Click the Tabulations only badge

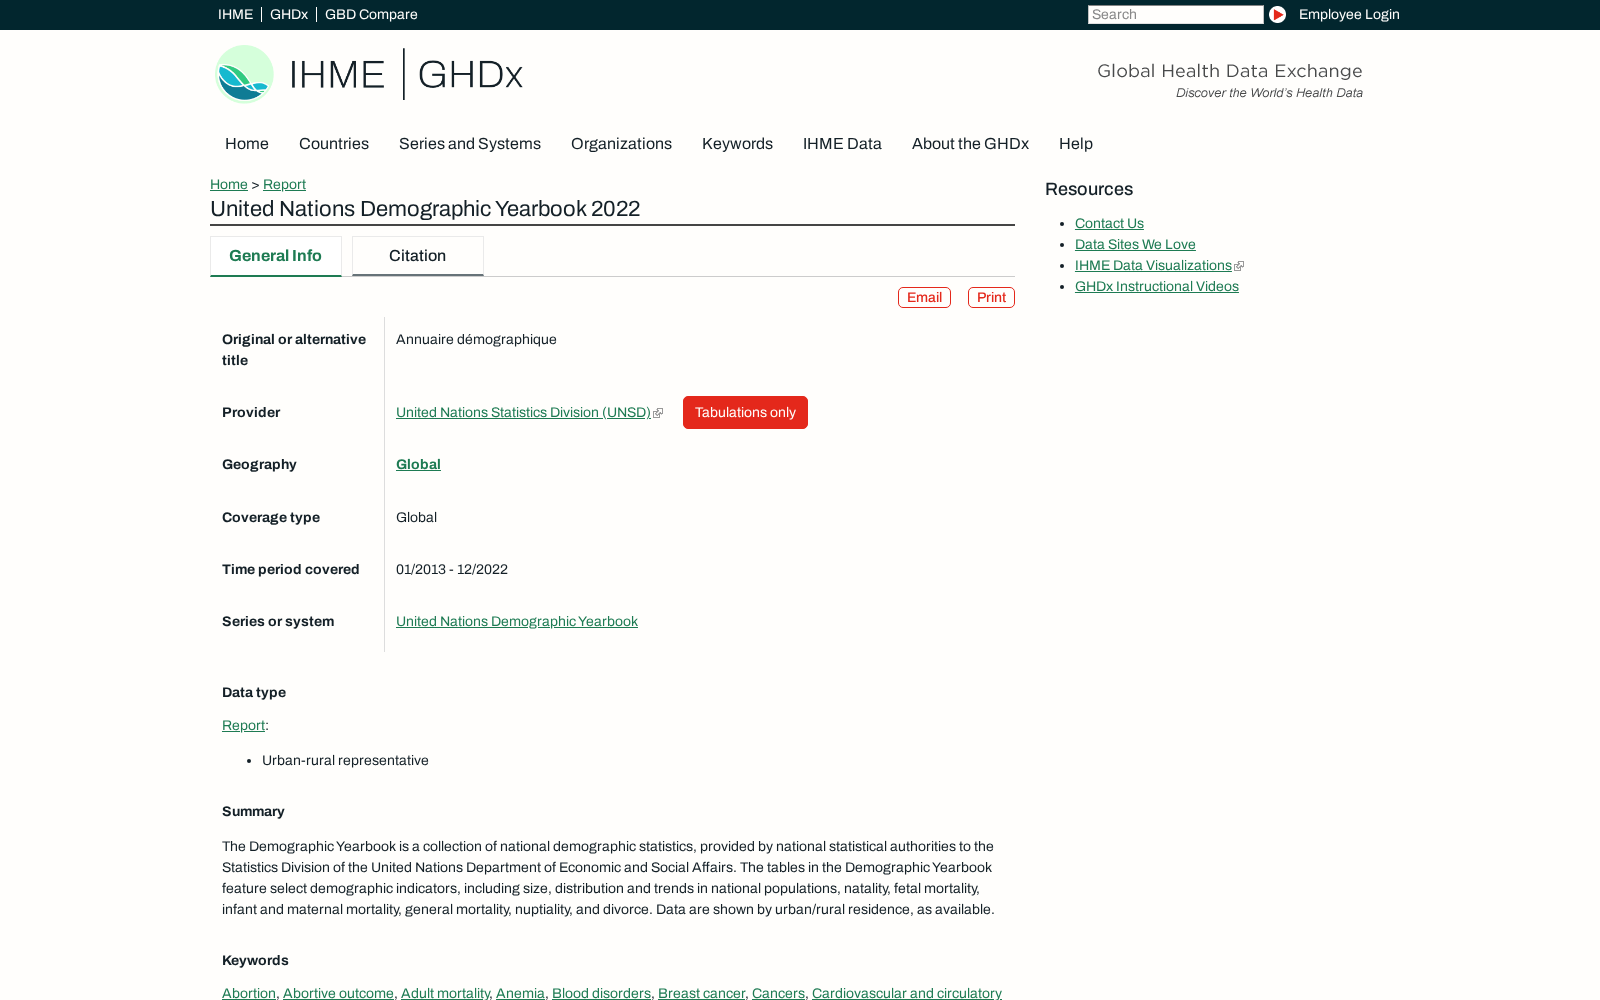pos(745,413)
